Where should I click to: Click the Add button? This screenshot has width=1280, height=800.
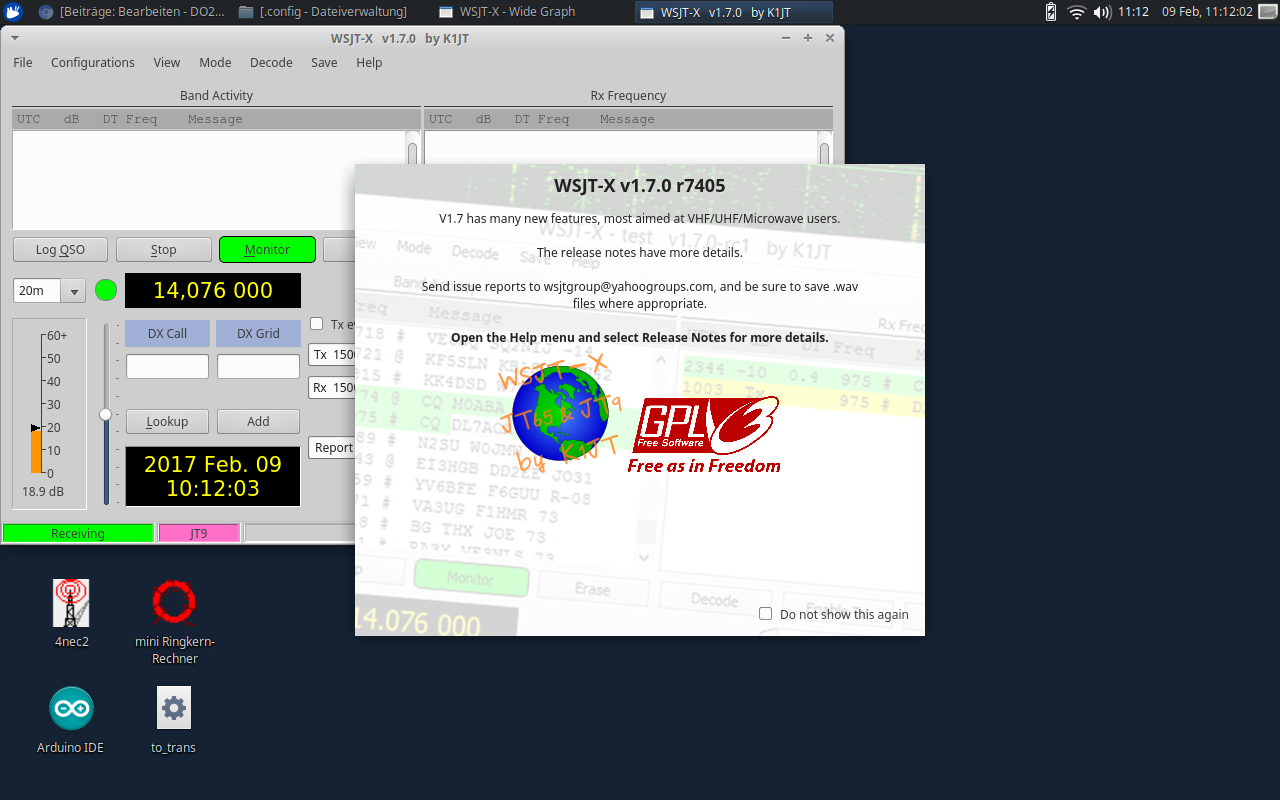point(258,422)
